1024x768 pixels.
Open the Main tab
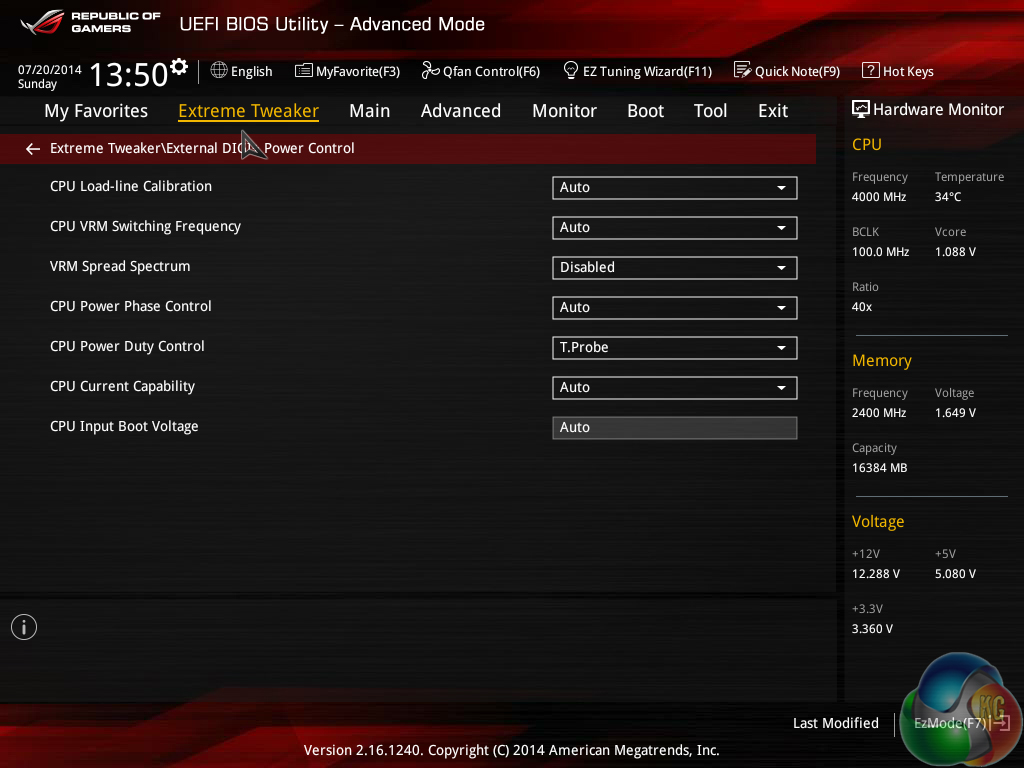point(370,111)
